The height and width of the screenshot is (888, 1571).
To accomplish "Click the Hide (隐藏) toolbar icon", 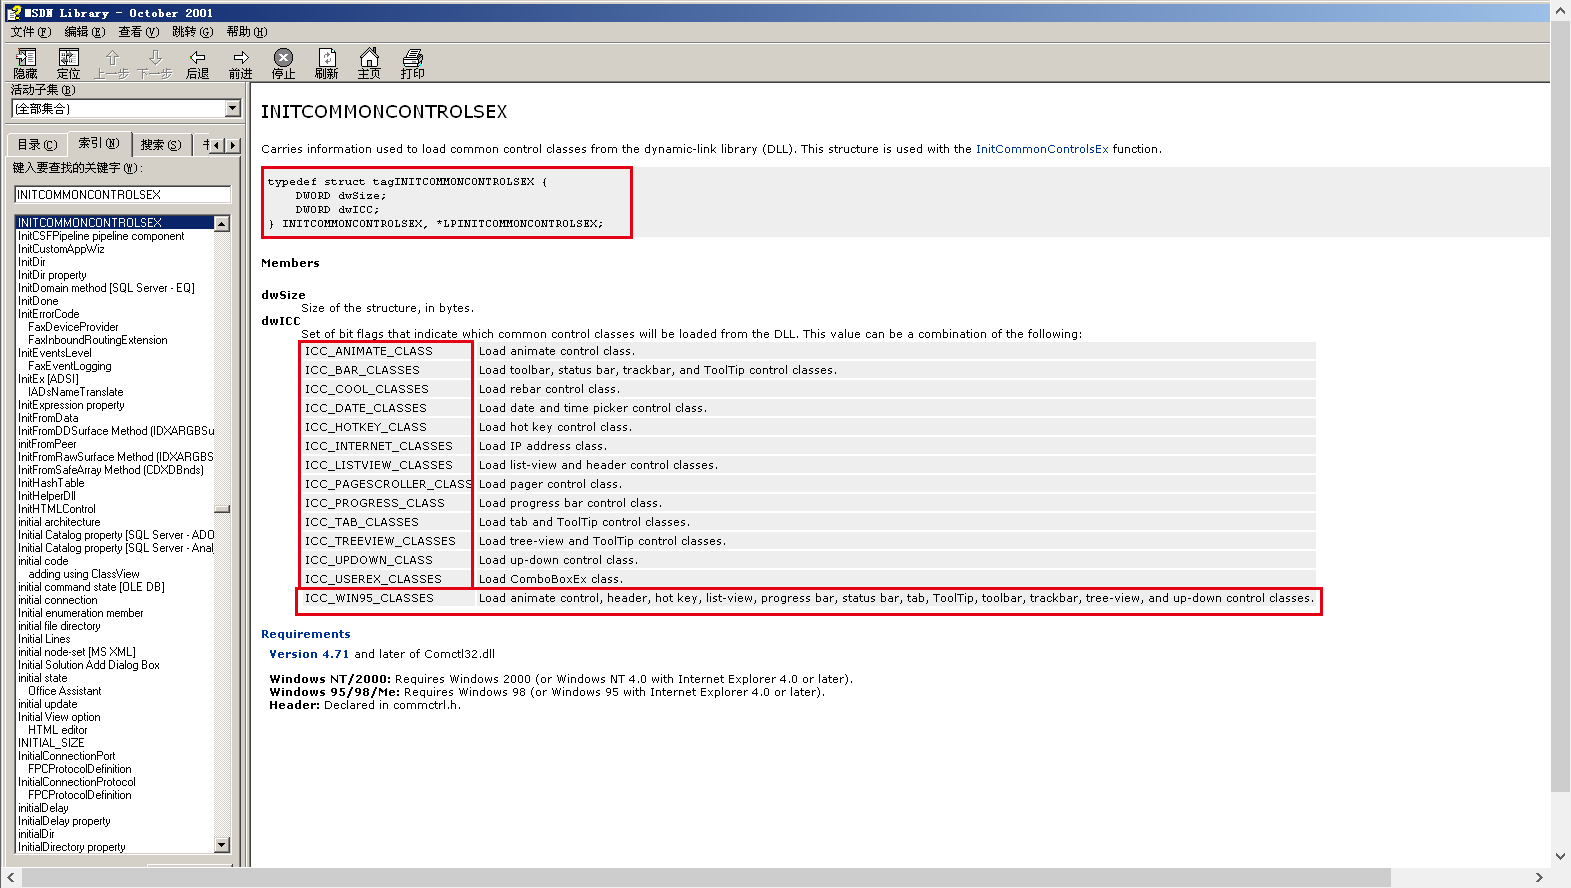I will (26, 64).
